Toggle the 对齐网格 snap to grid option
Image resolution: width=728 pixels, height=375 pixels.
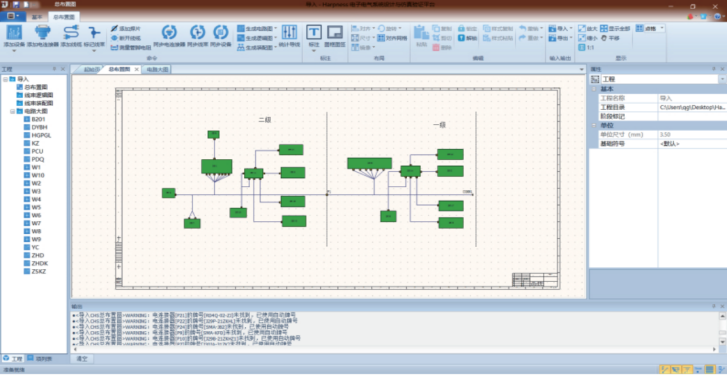392,38
